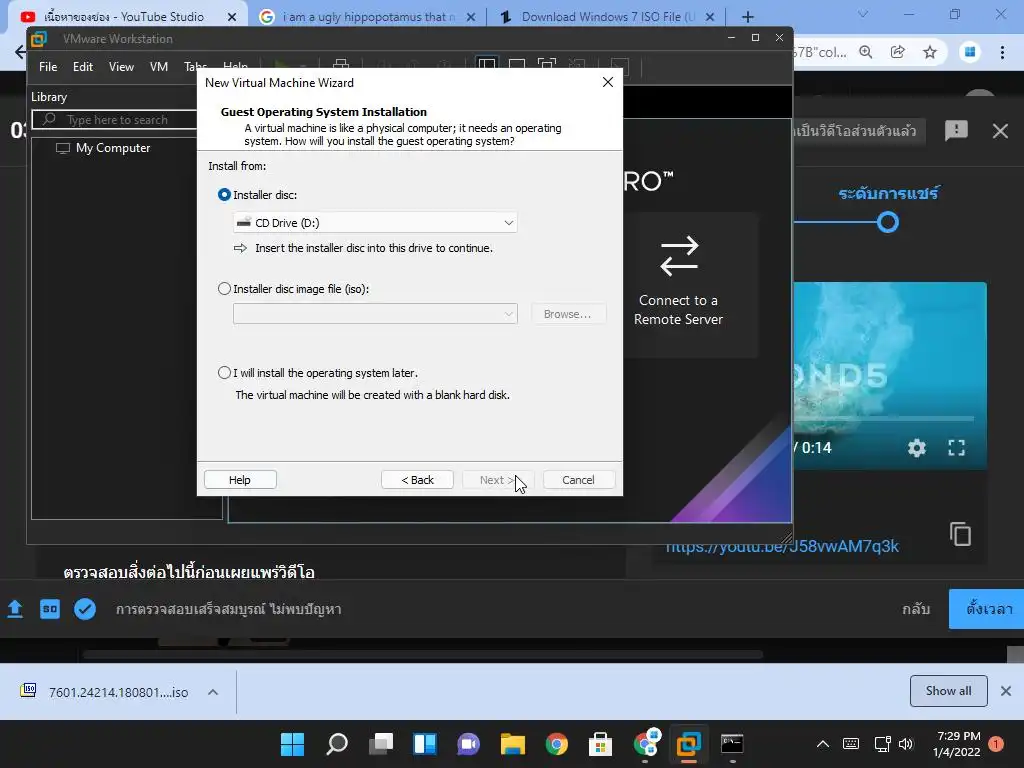
Task: Go back with the < Back button
Action: tap(417, 480)
